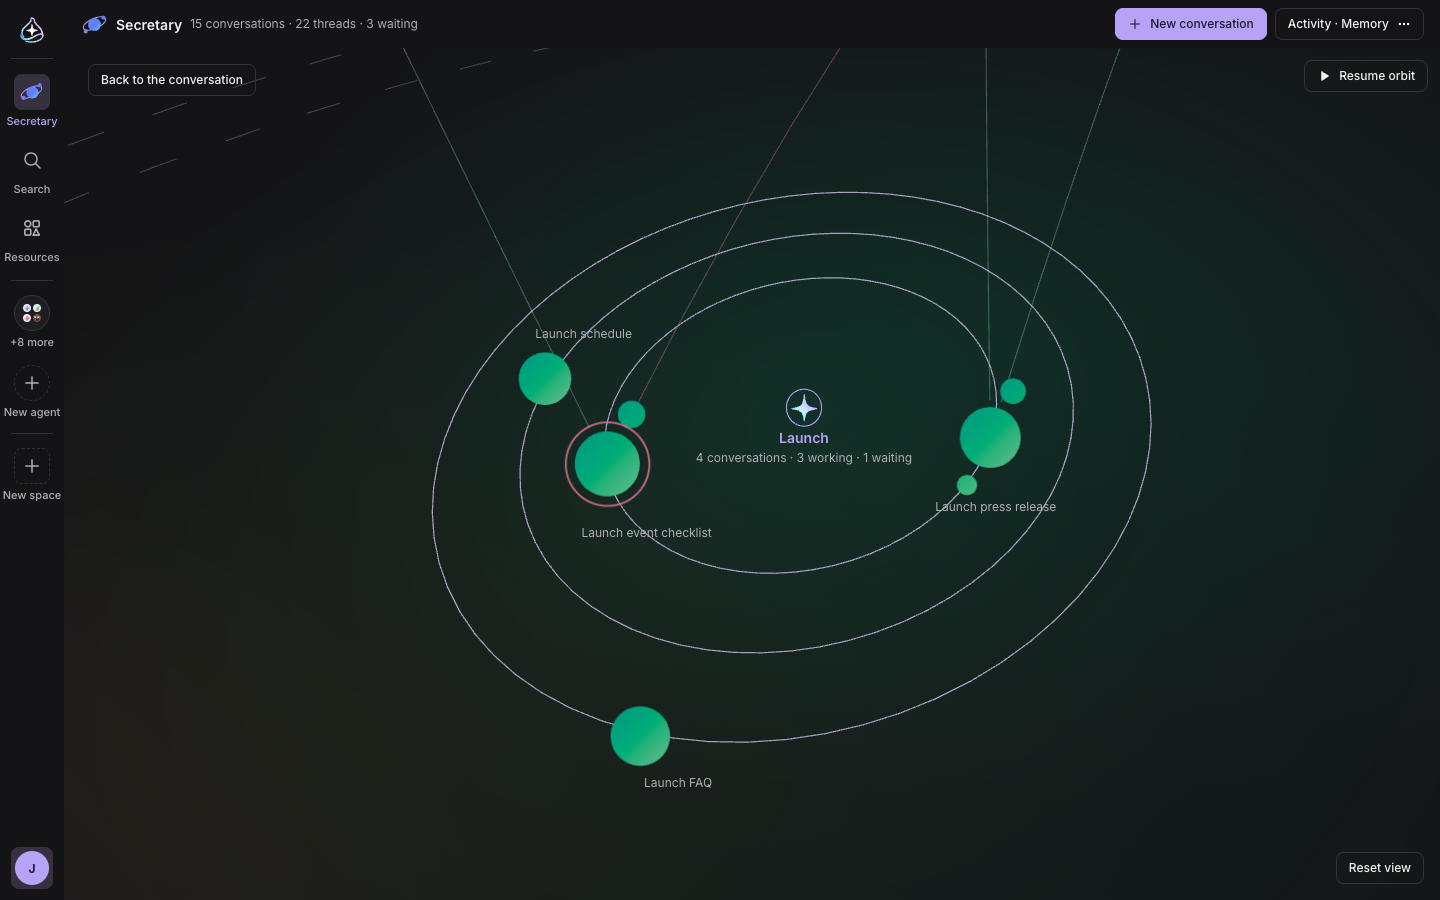Image resolution: width=1440 pixels, height=900 pixels.
Task: Click the Secretary planet icon in header
Action: 95,24
